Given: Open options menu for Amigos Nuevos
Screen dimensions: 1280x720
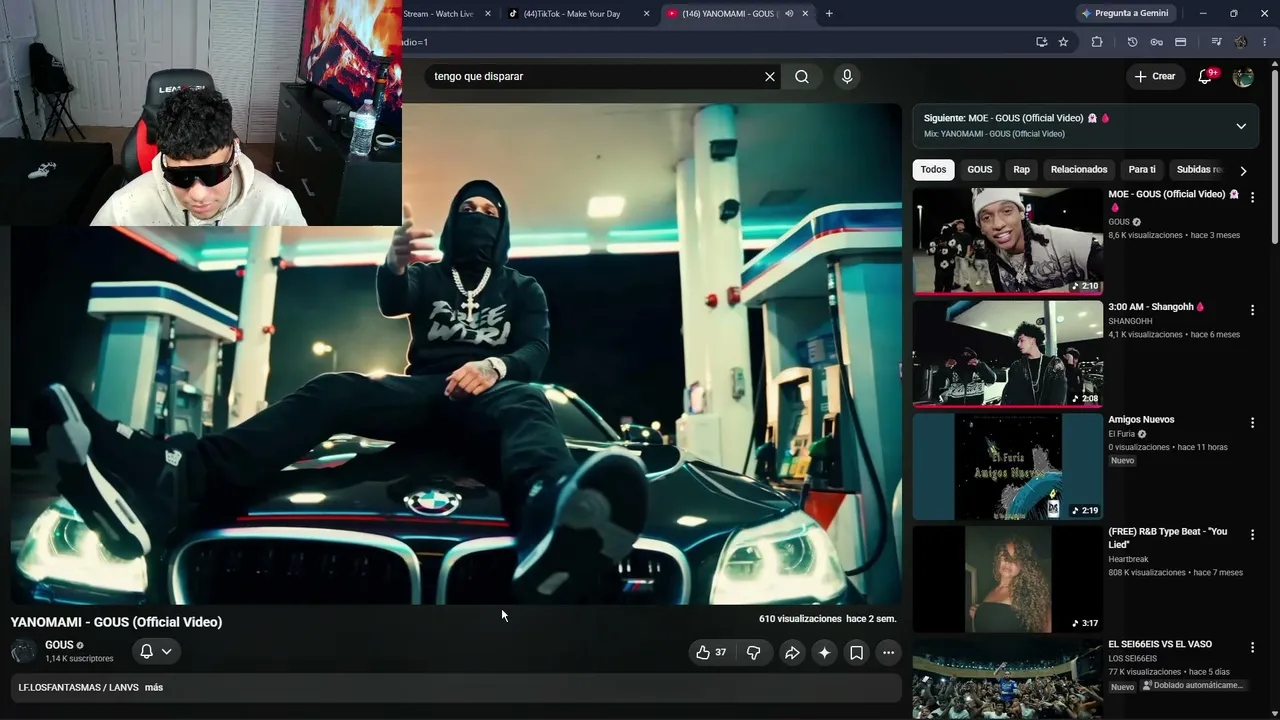Looking at the screenshot, I should pyautogui.click(x=1252, y=423).
